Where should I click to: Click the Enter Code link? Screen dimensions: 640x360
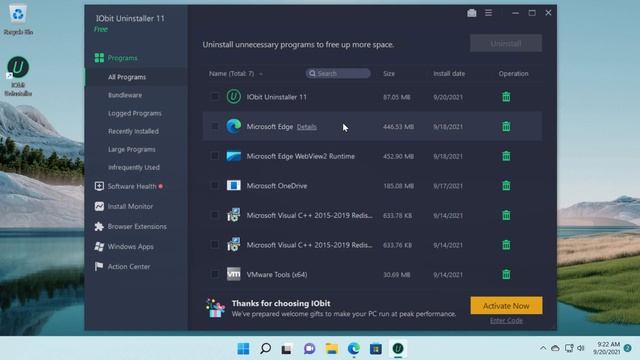(506, 320)
